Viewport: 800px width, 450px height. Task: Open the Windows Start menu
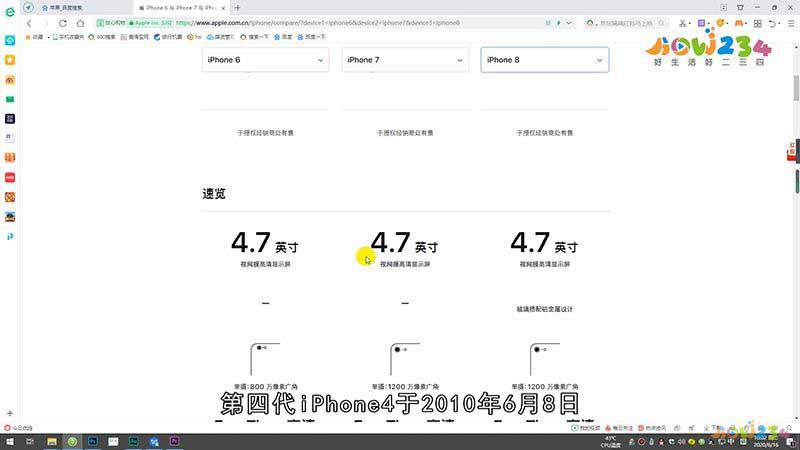(x=10, y=442)
